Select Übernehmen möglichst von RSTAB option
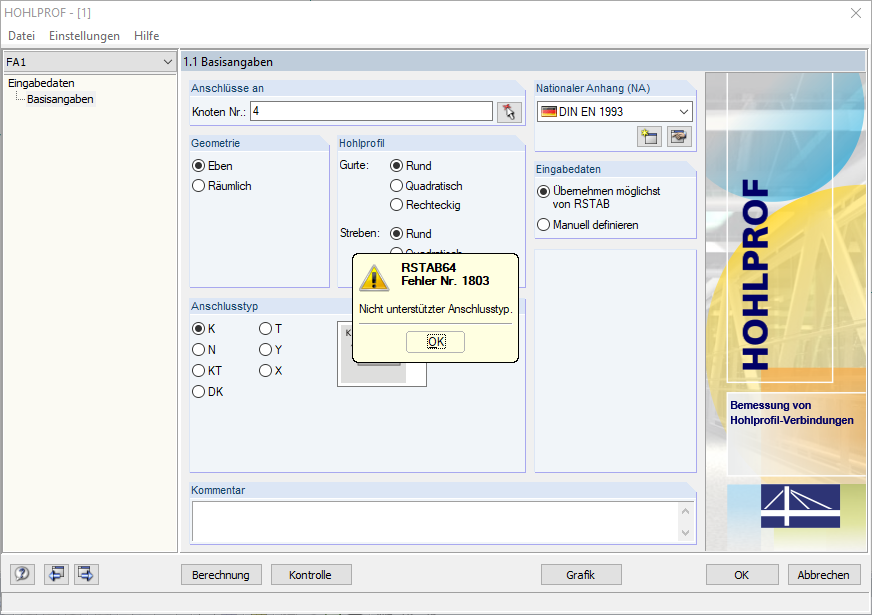The image size is (872, 615). coord(598,197)
